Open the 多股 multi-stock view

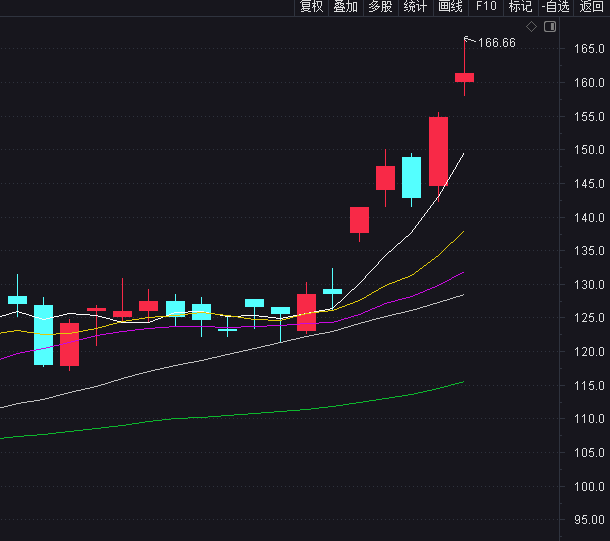click(x=380, y=7)
